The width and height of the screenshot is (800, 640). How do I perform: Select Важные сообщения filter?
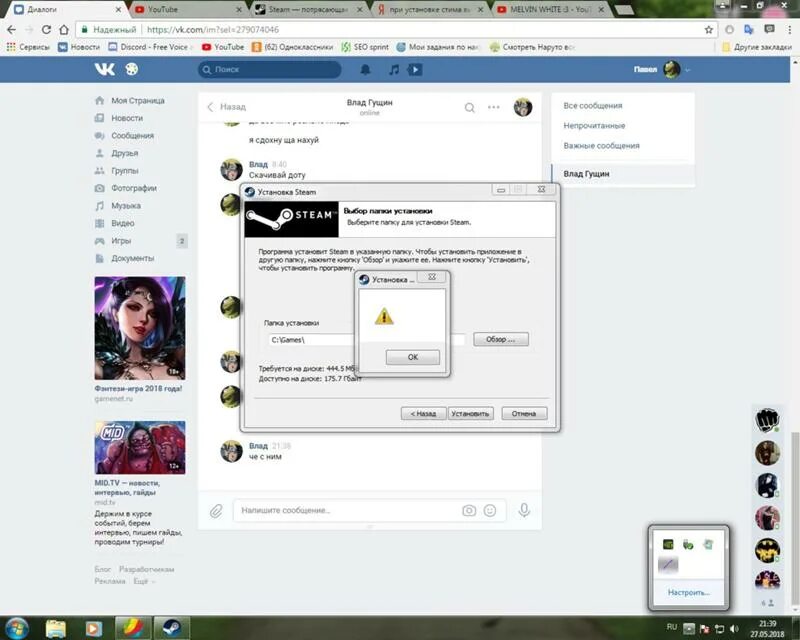pos(601,145)
